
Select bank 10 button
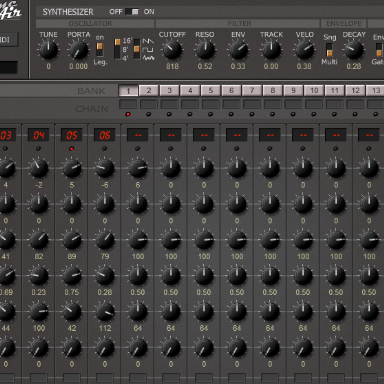(x=314, y=91)
